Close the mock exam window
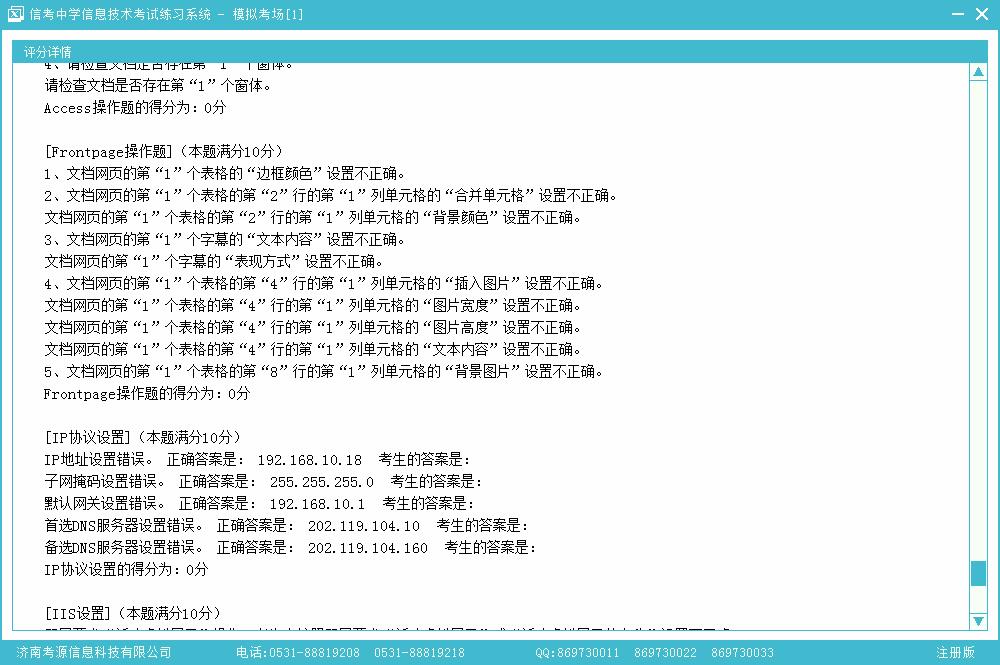Image resolution: width=1000 pixels, height=665 pixels. (x=982, y=14)
